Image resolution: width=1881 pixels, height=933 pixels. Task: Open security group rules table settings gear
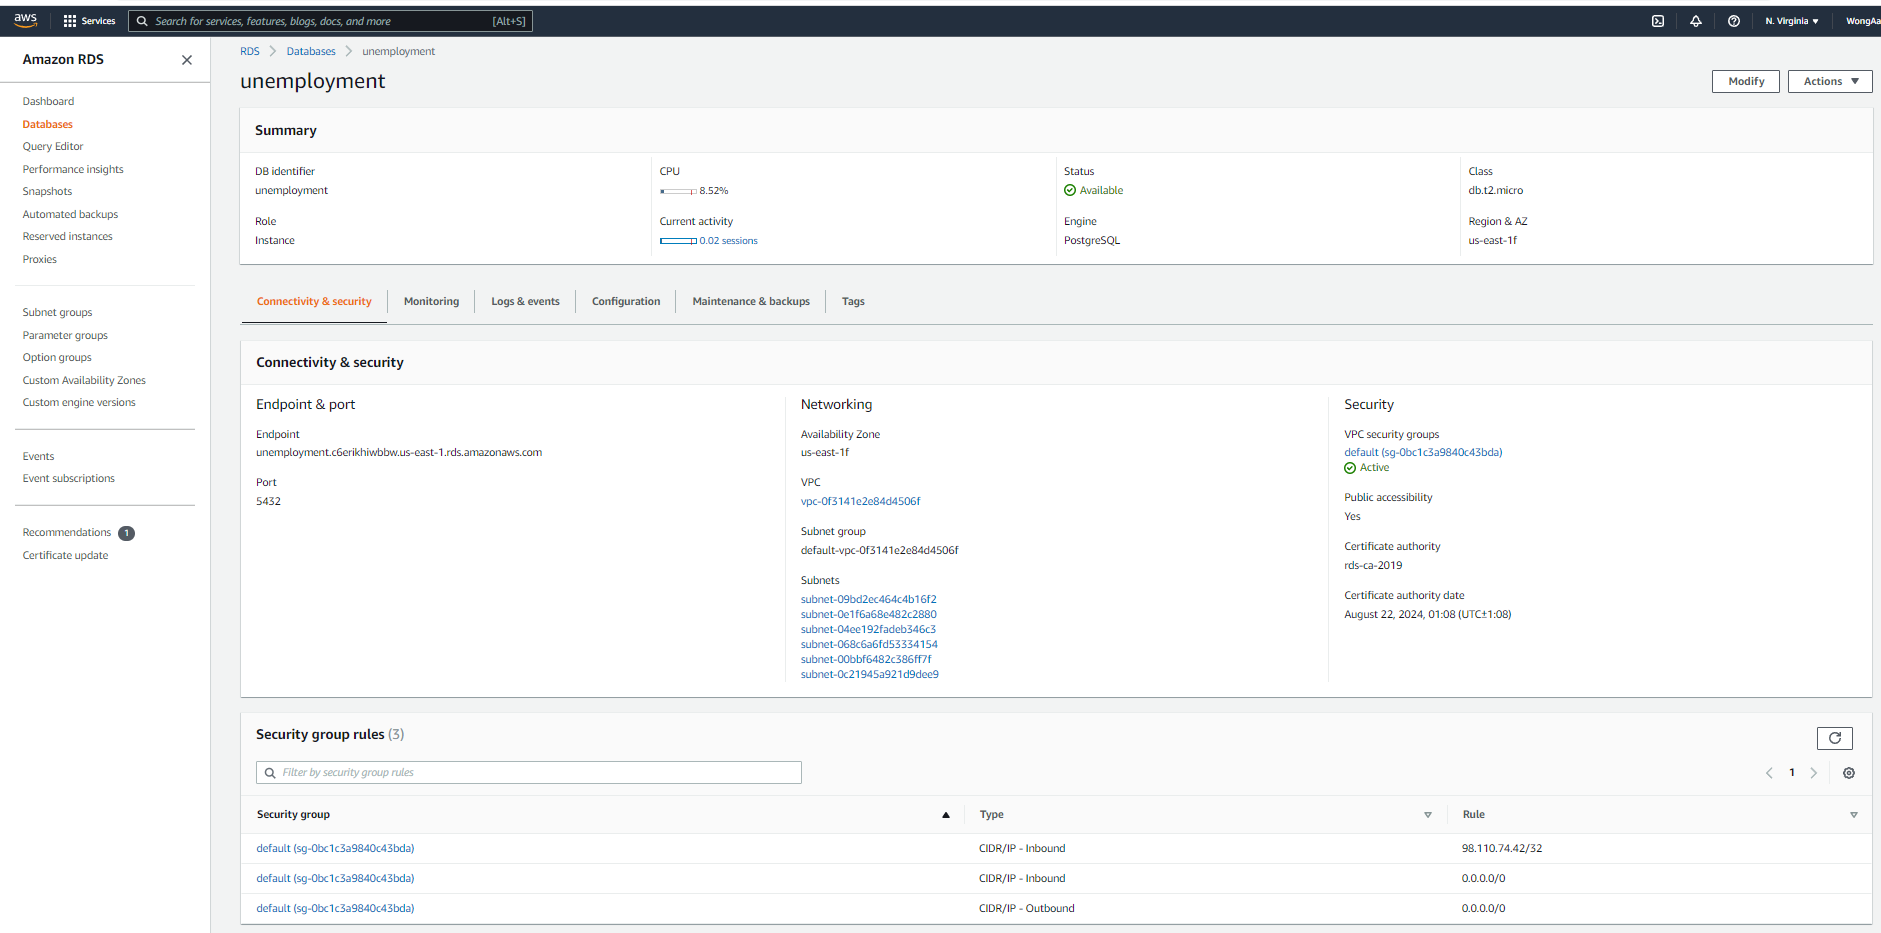click(1849, 773)
